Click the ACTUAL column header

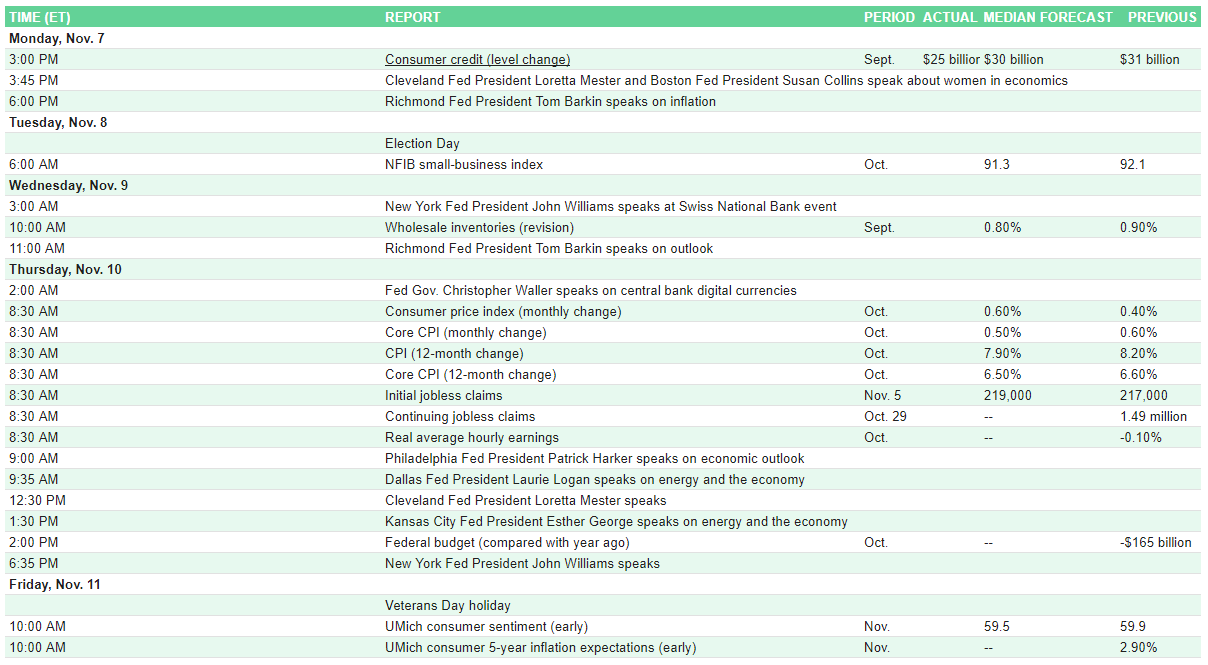pos(949,17)
